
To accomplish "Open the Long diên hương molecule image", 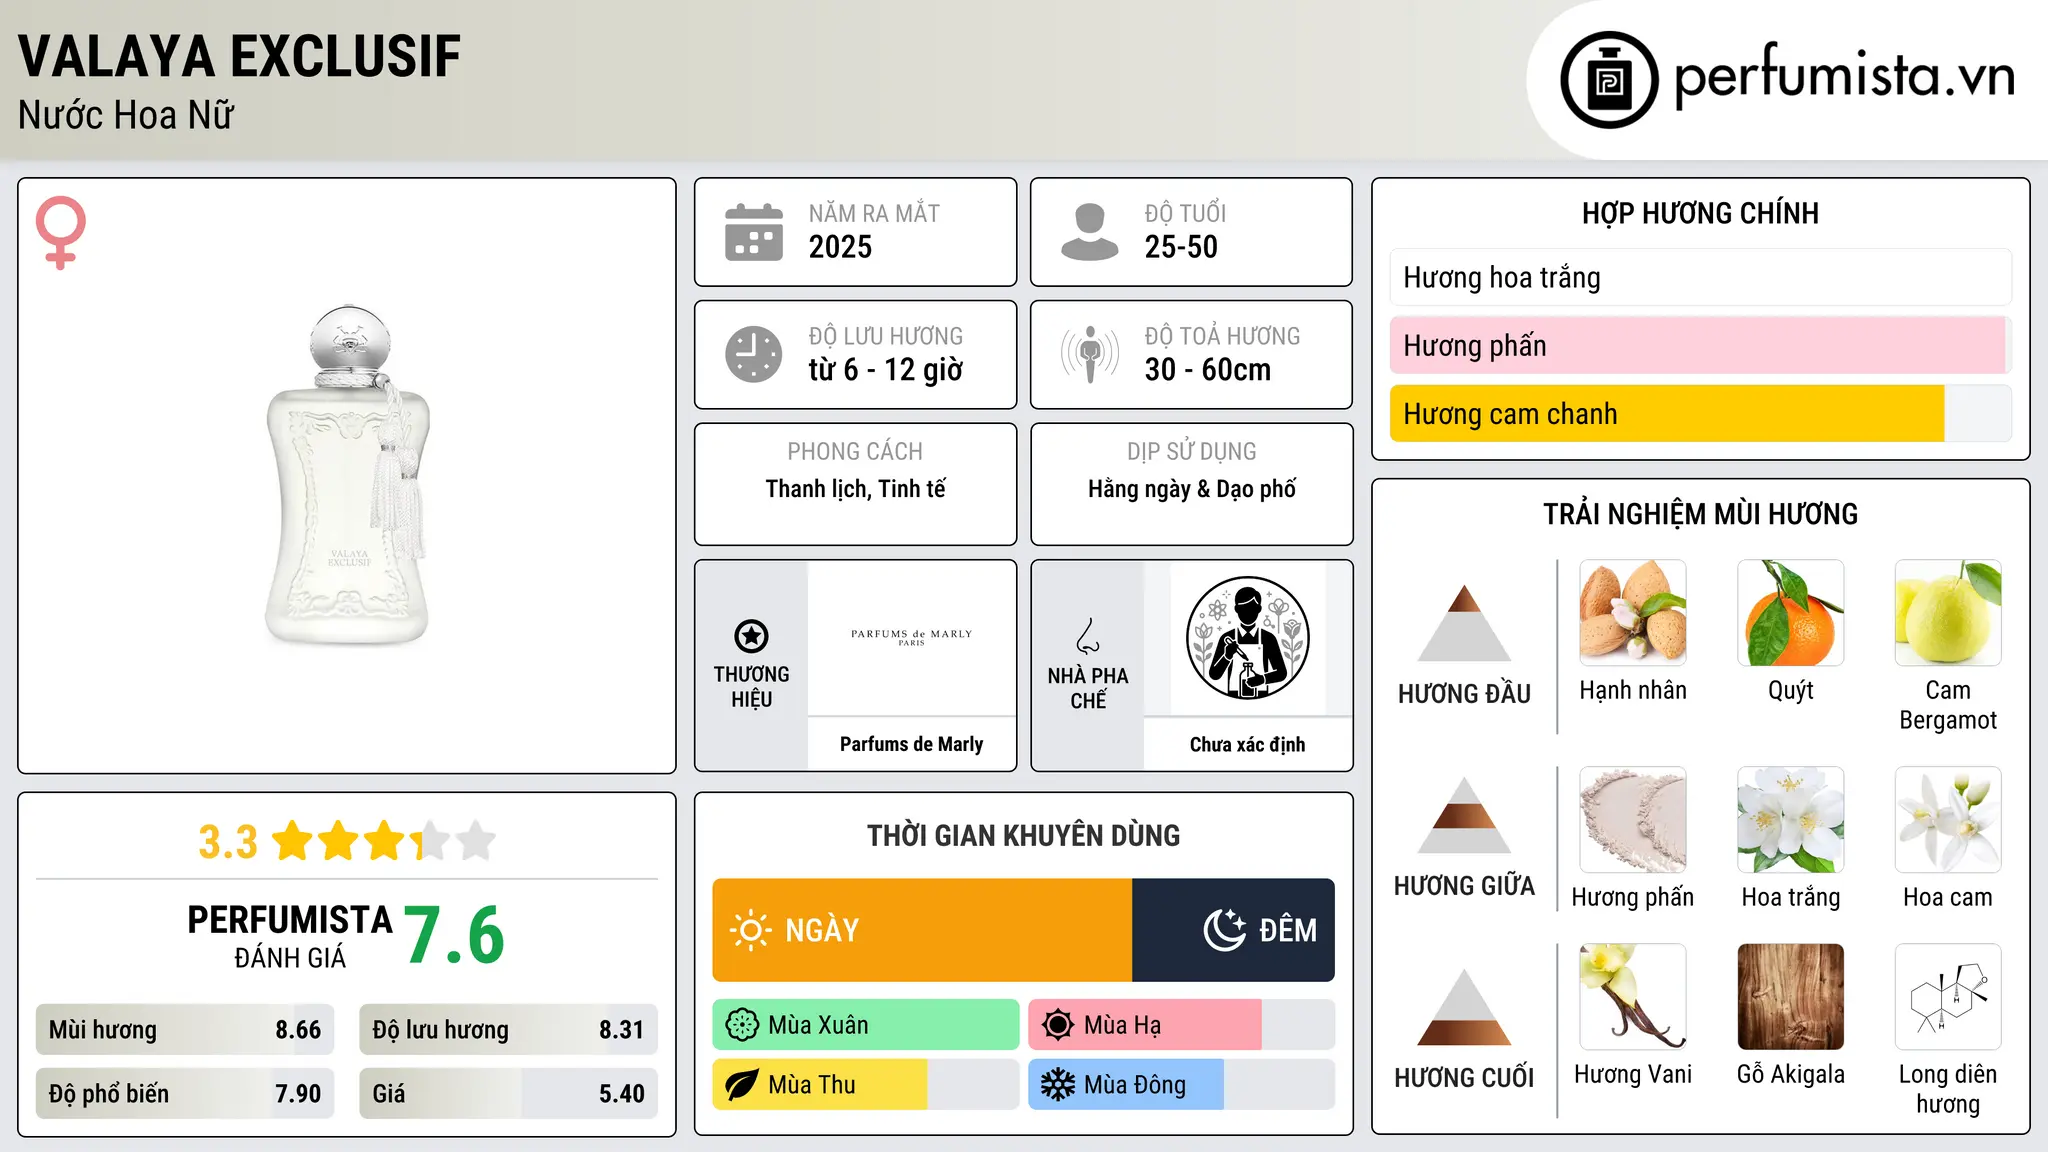I will 1948,997.
